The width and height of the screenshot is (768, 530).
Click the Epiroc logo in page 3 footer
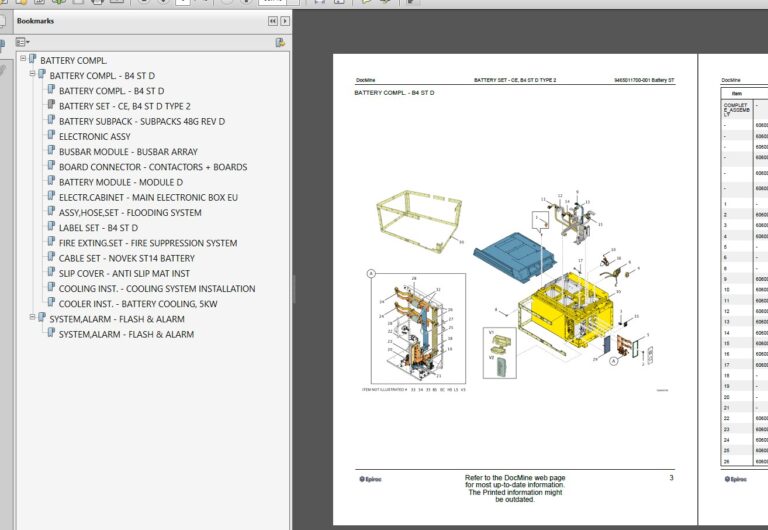tap(370, 479)
